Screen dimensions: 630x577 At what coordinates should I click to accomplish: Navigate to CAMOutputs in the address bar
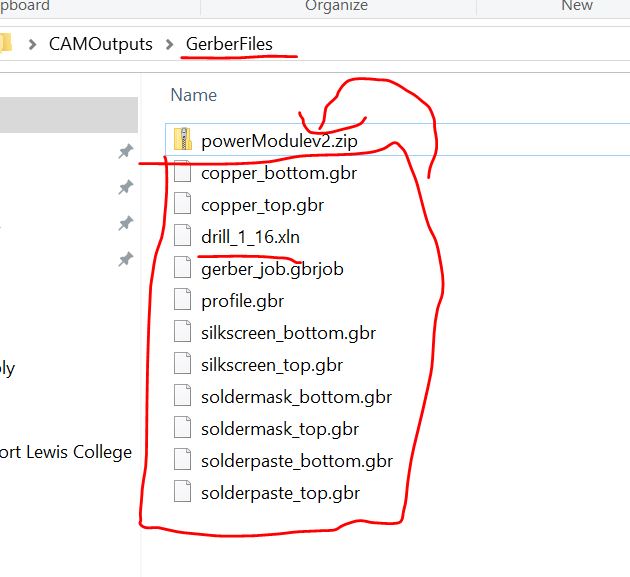click(x=100, y=45)
